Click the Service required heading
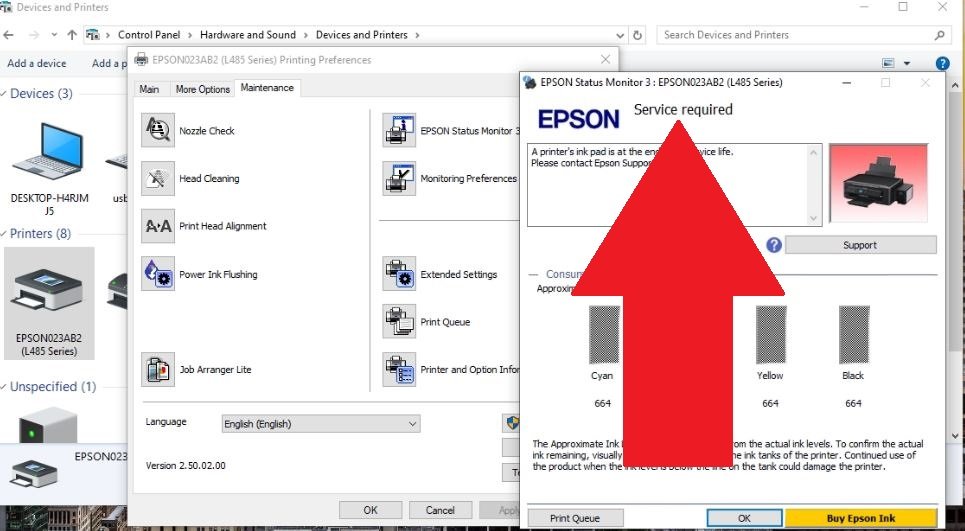Viewport: 965px width, 531px height. 683,110
